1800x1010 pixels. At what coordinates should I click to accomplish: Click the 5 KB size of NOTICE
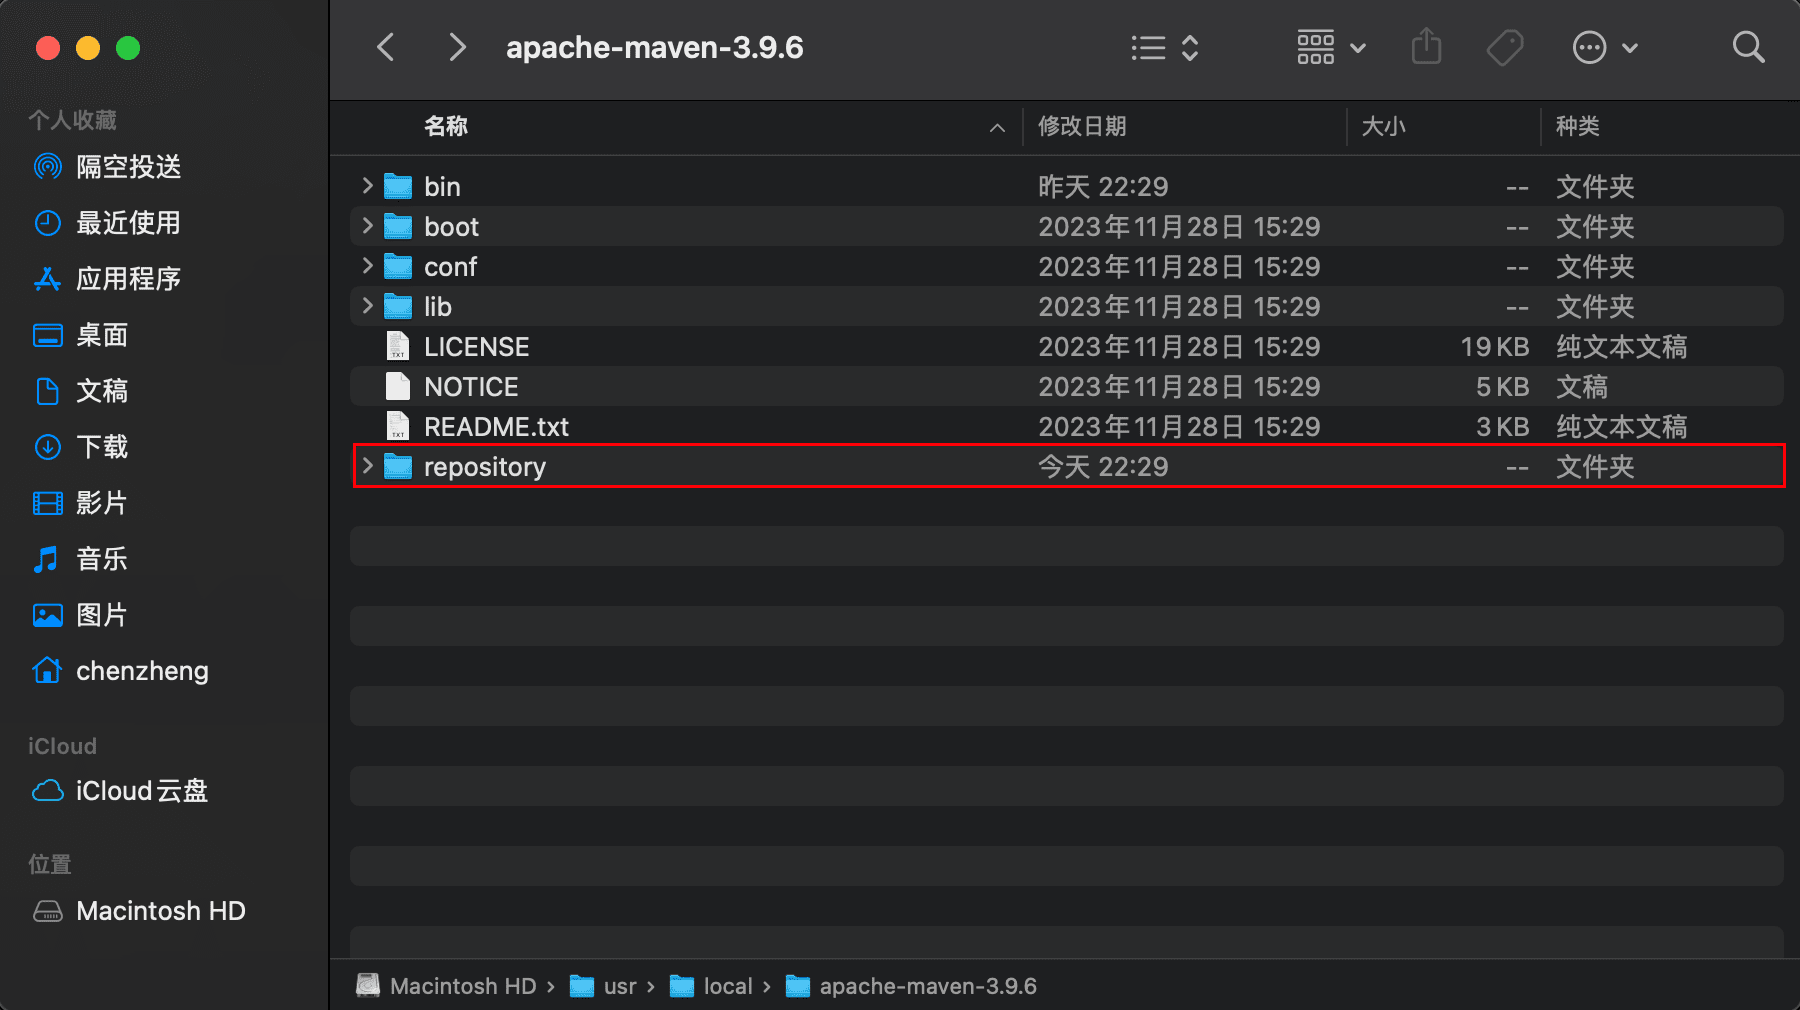(1503, 387)
